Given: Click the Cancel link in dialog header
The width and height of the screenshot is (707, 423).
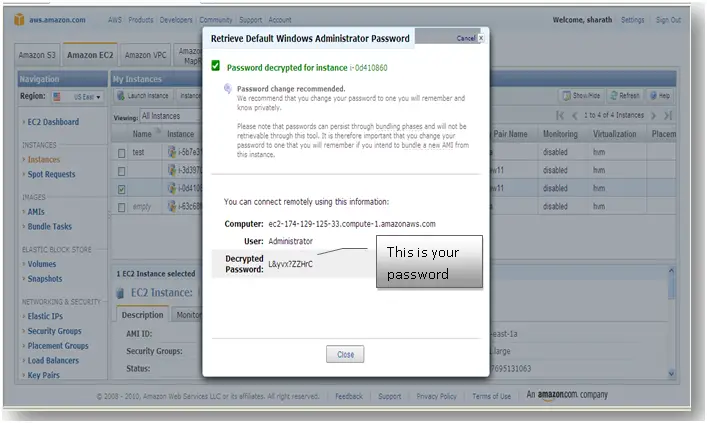Looking at the screenshot, I should click(x=466, y=38).
